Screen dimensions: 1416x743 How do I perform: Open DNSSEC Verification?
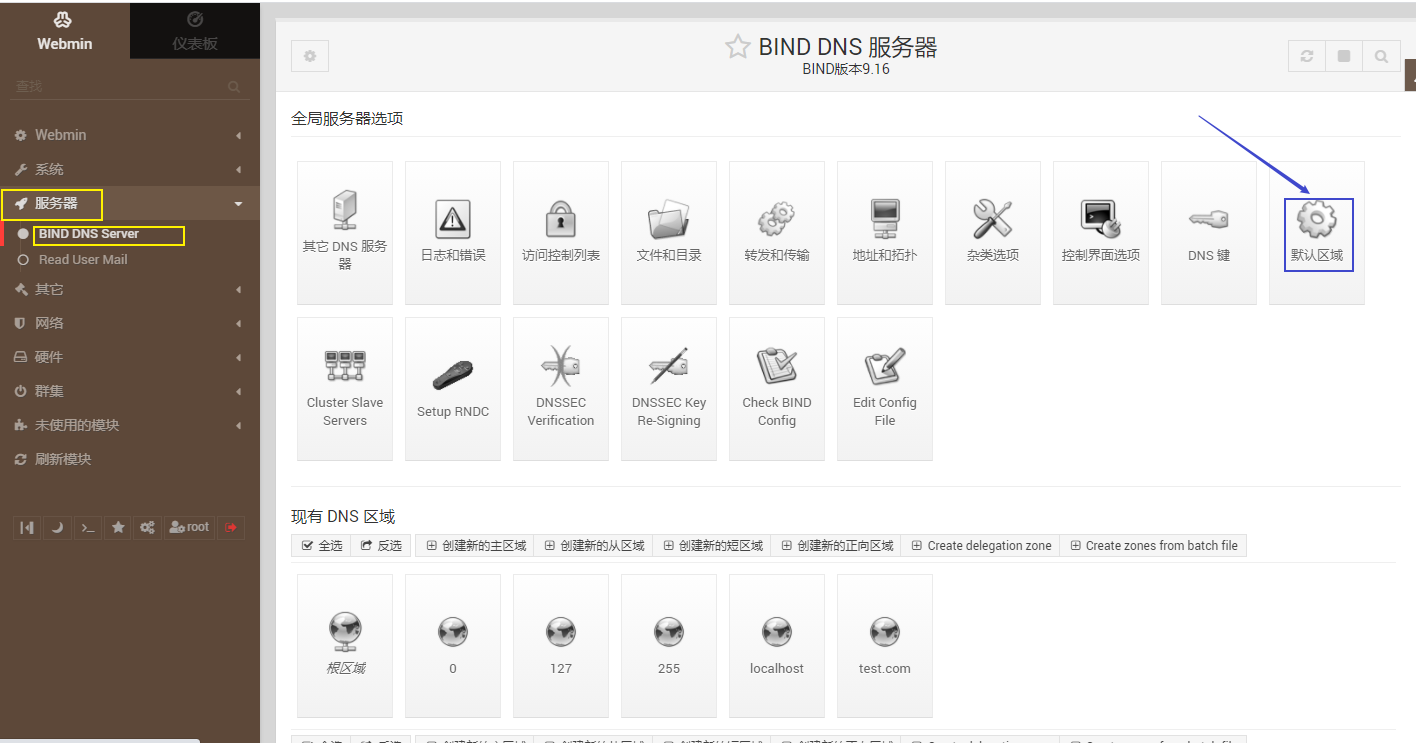pyautogui.click(x=561, y=389)
